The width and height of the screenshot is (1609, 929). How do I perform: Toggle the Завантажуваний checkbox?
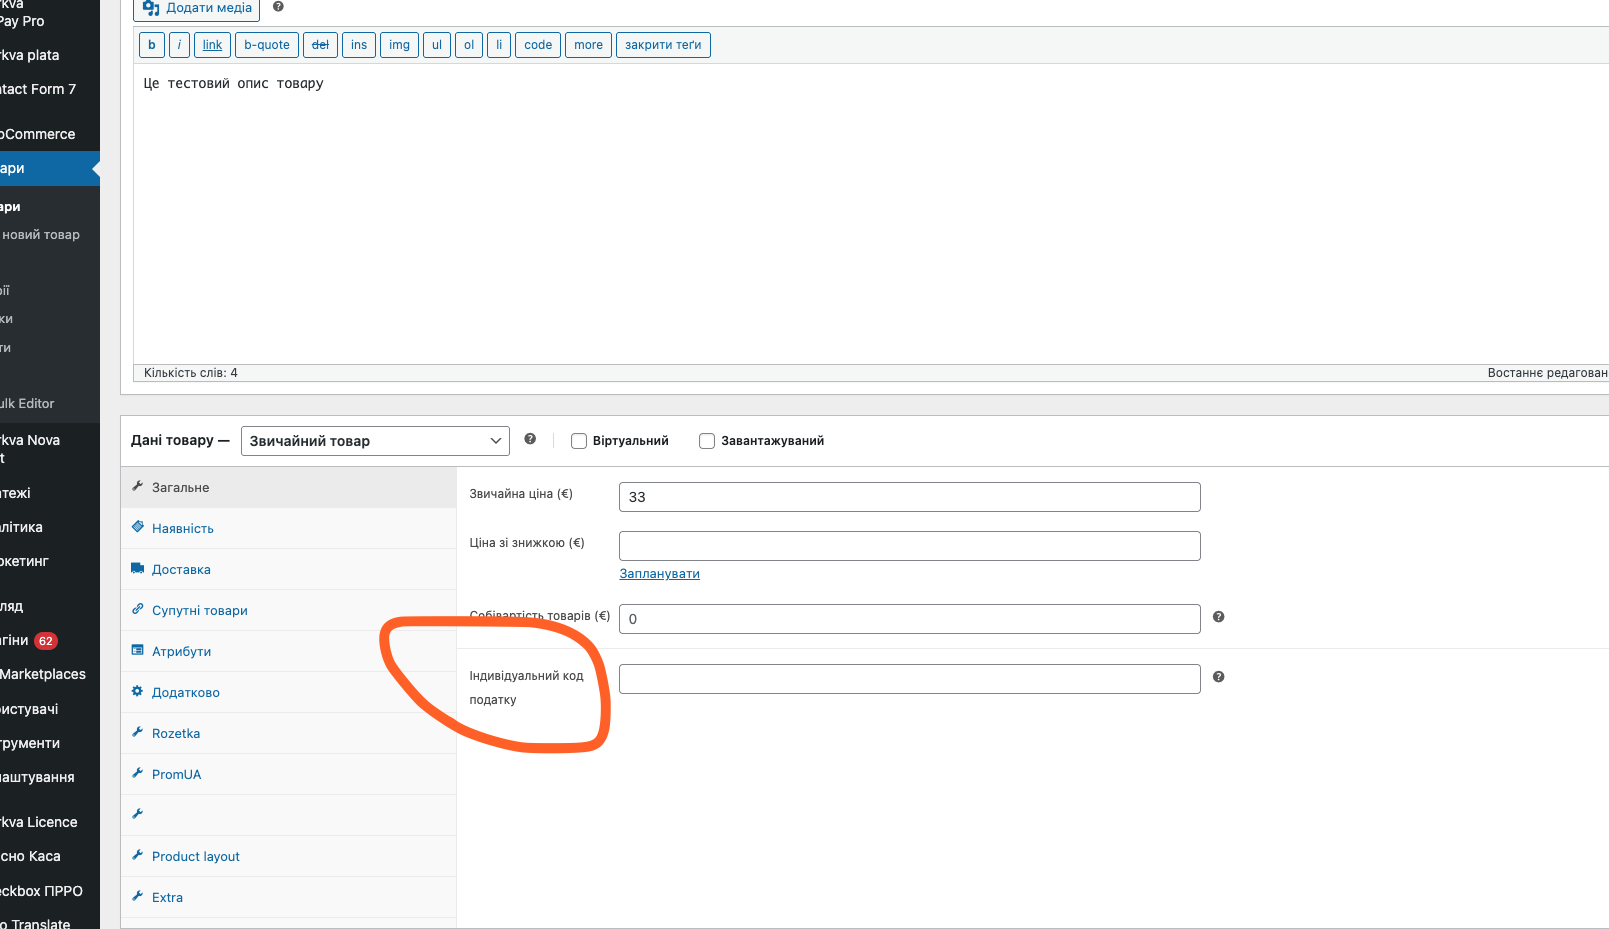[x=707, y=441]
